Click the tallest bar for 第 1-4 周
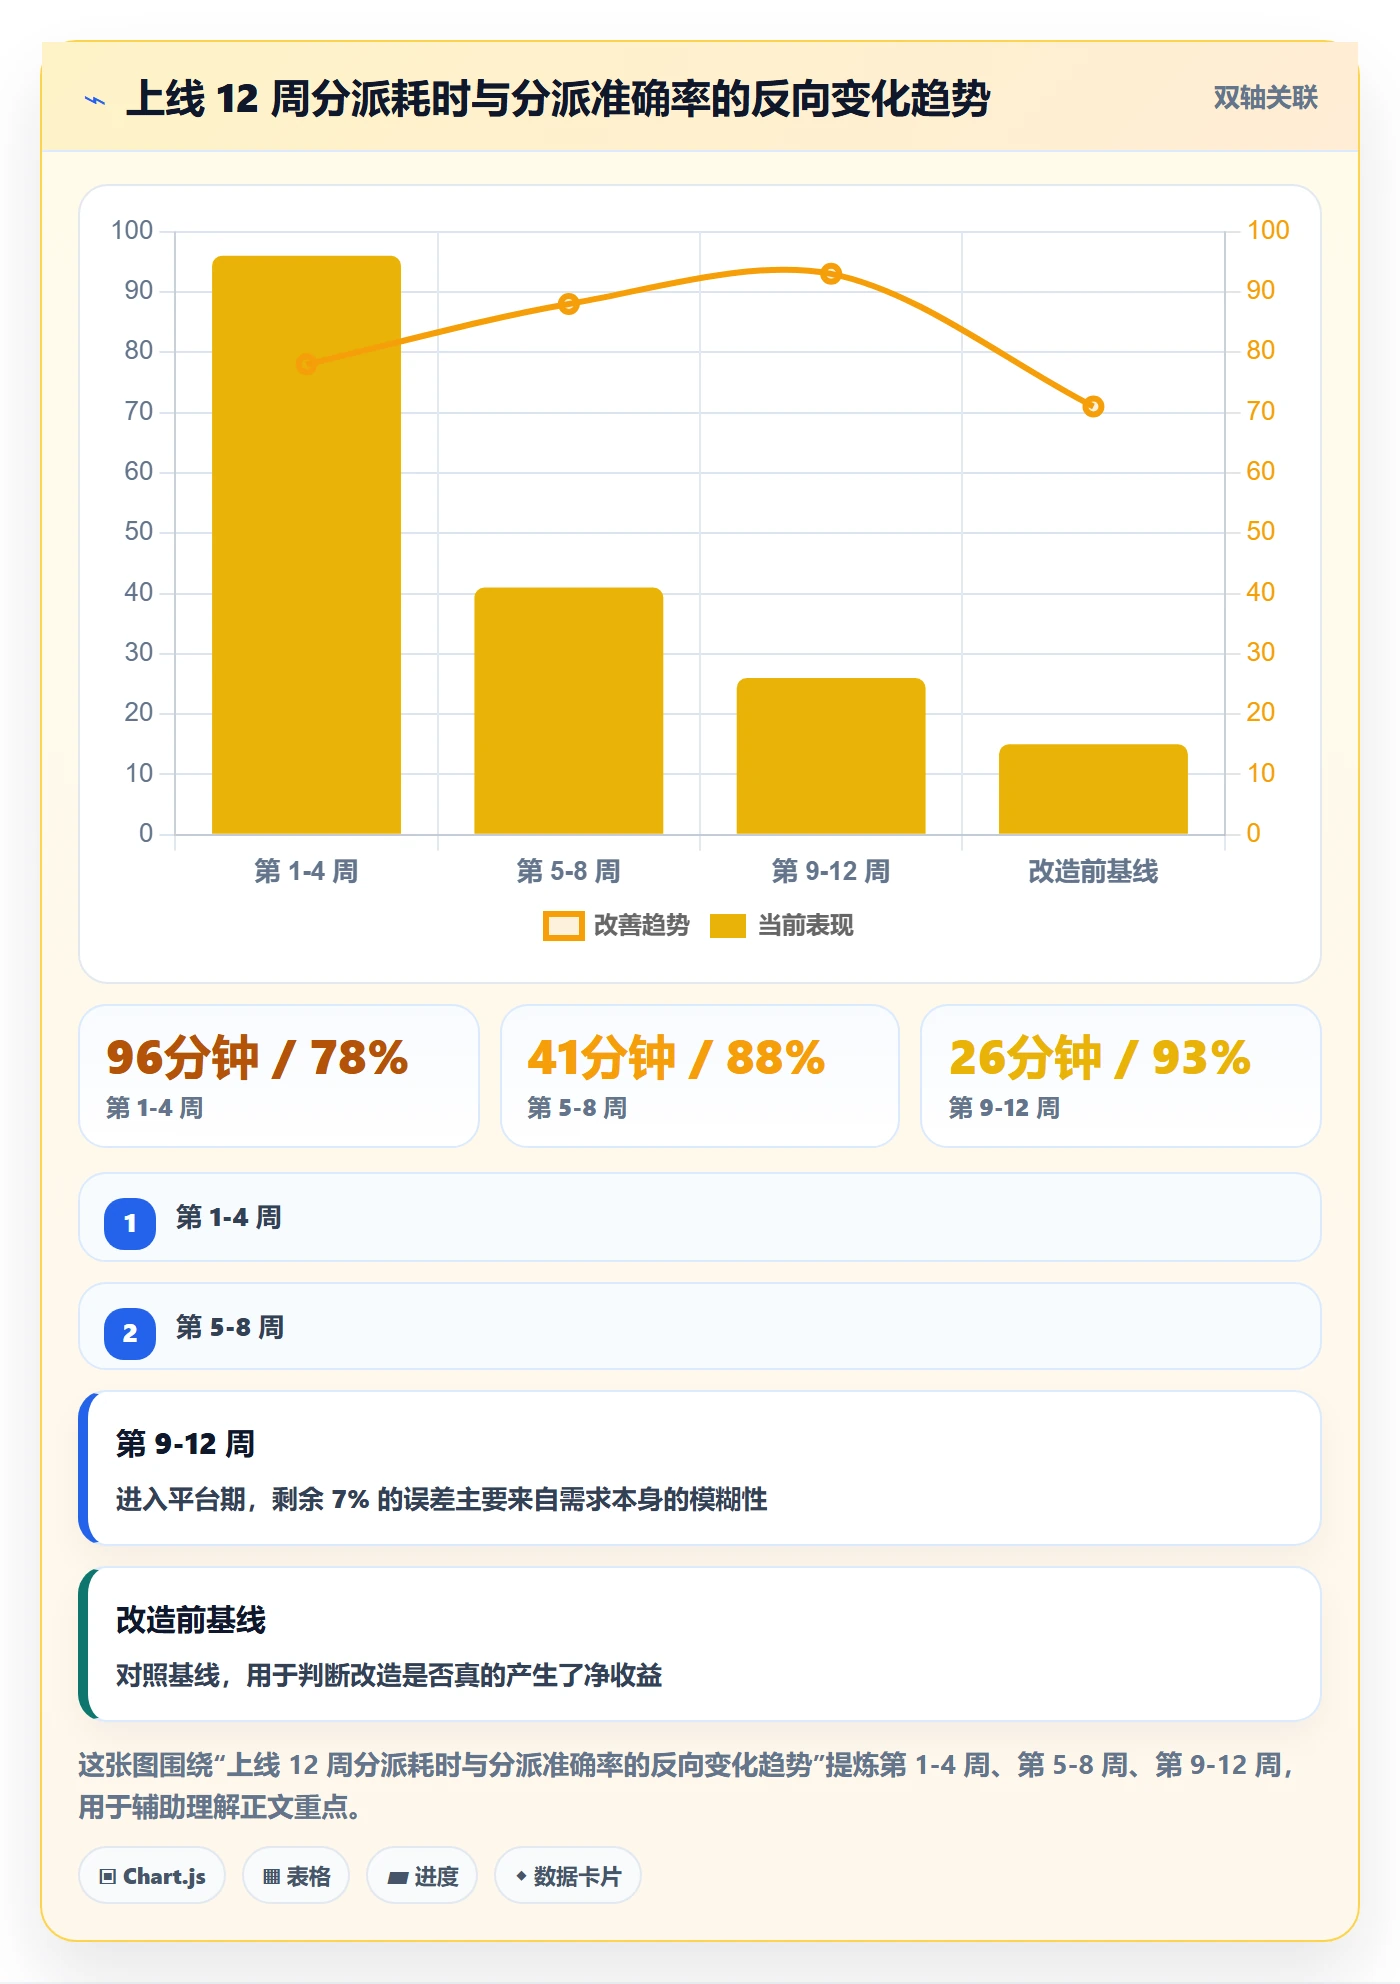This screenshot has width=1400, height=1984. [x=306, y=545]
